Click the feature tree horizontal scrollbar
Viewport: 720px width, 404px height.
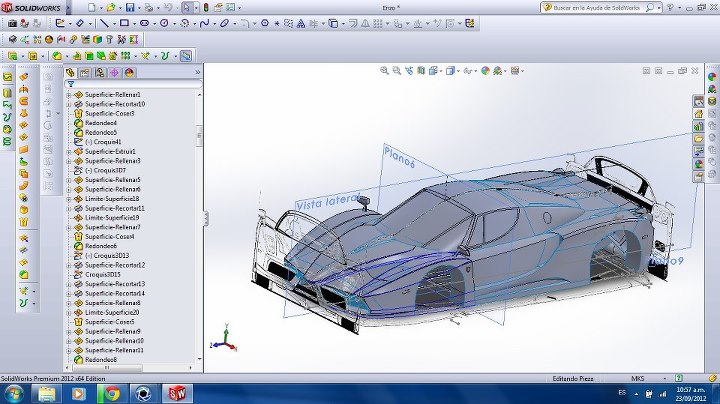(x=107, y=368)
